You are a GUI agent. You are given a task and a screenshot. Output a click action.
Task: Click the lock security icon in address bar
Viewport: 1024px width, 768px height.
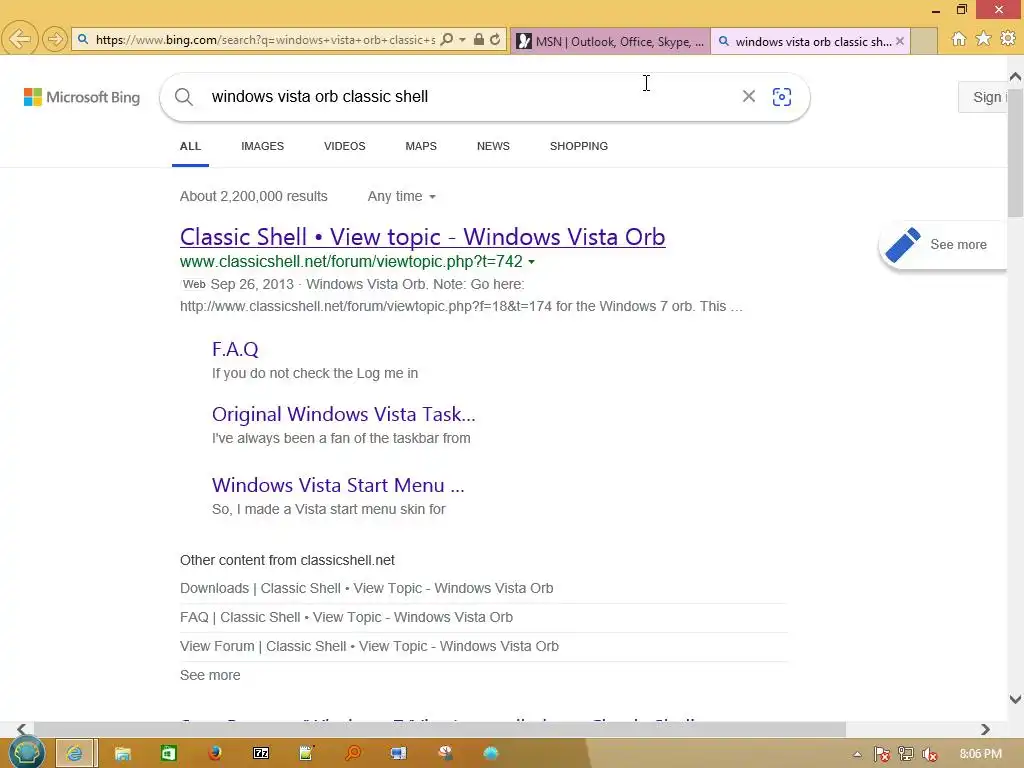pyautogui.click(x=479, y=40)
